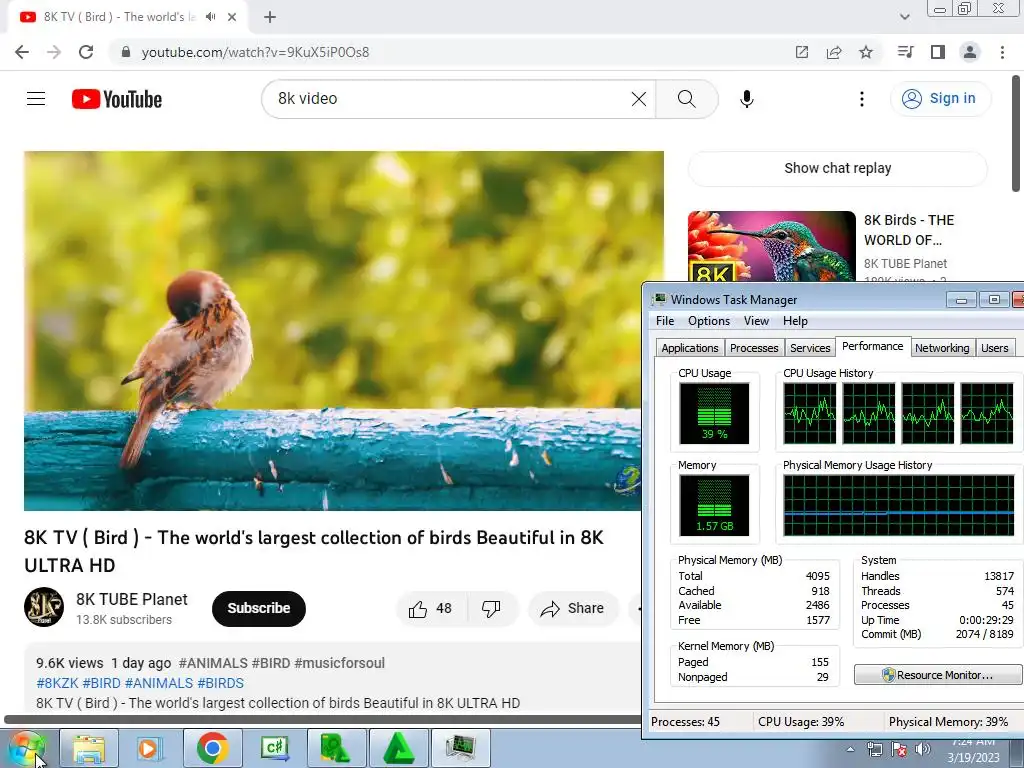Open the media controls icon in Chrome toolbar
The height and width of the screenshot is (768, 1024).
pyautogui.click(x=905, y=52)
